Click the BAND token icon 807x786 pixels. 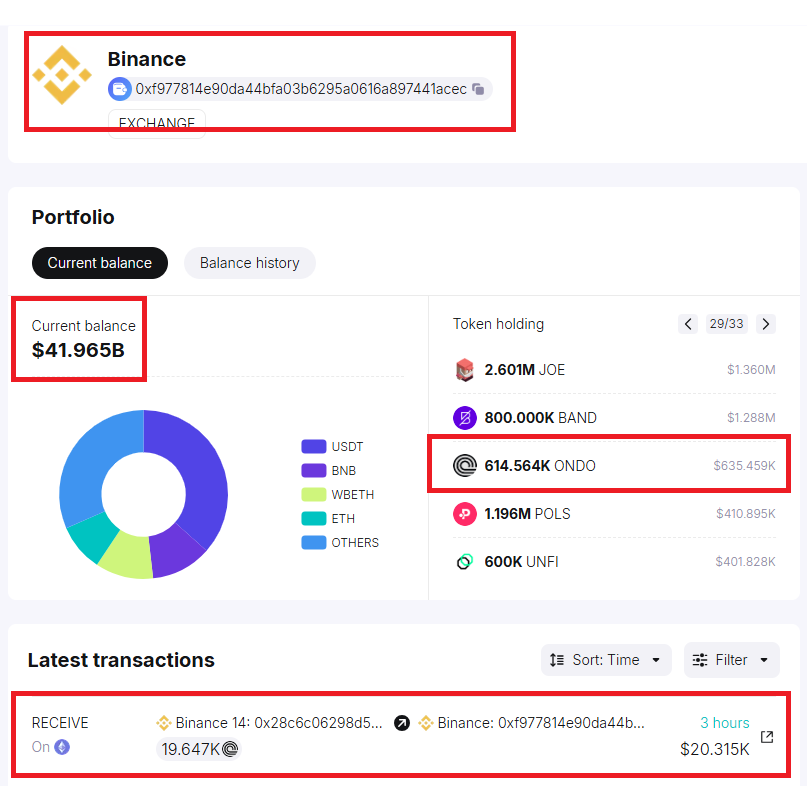465,417
